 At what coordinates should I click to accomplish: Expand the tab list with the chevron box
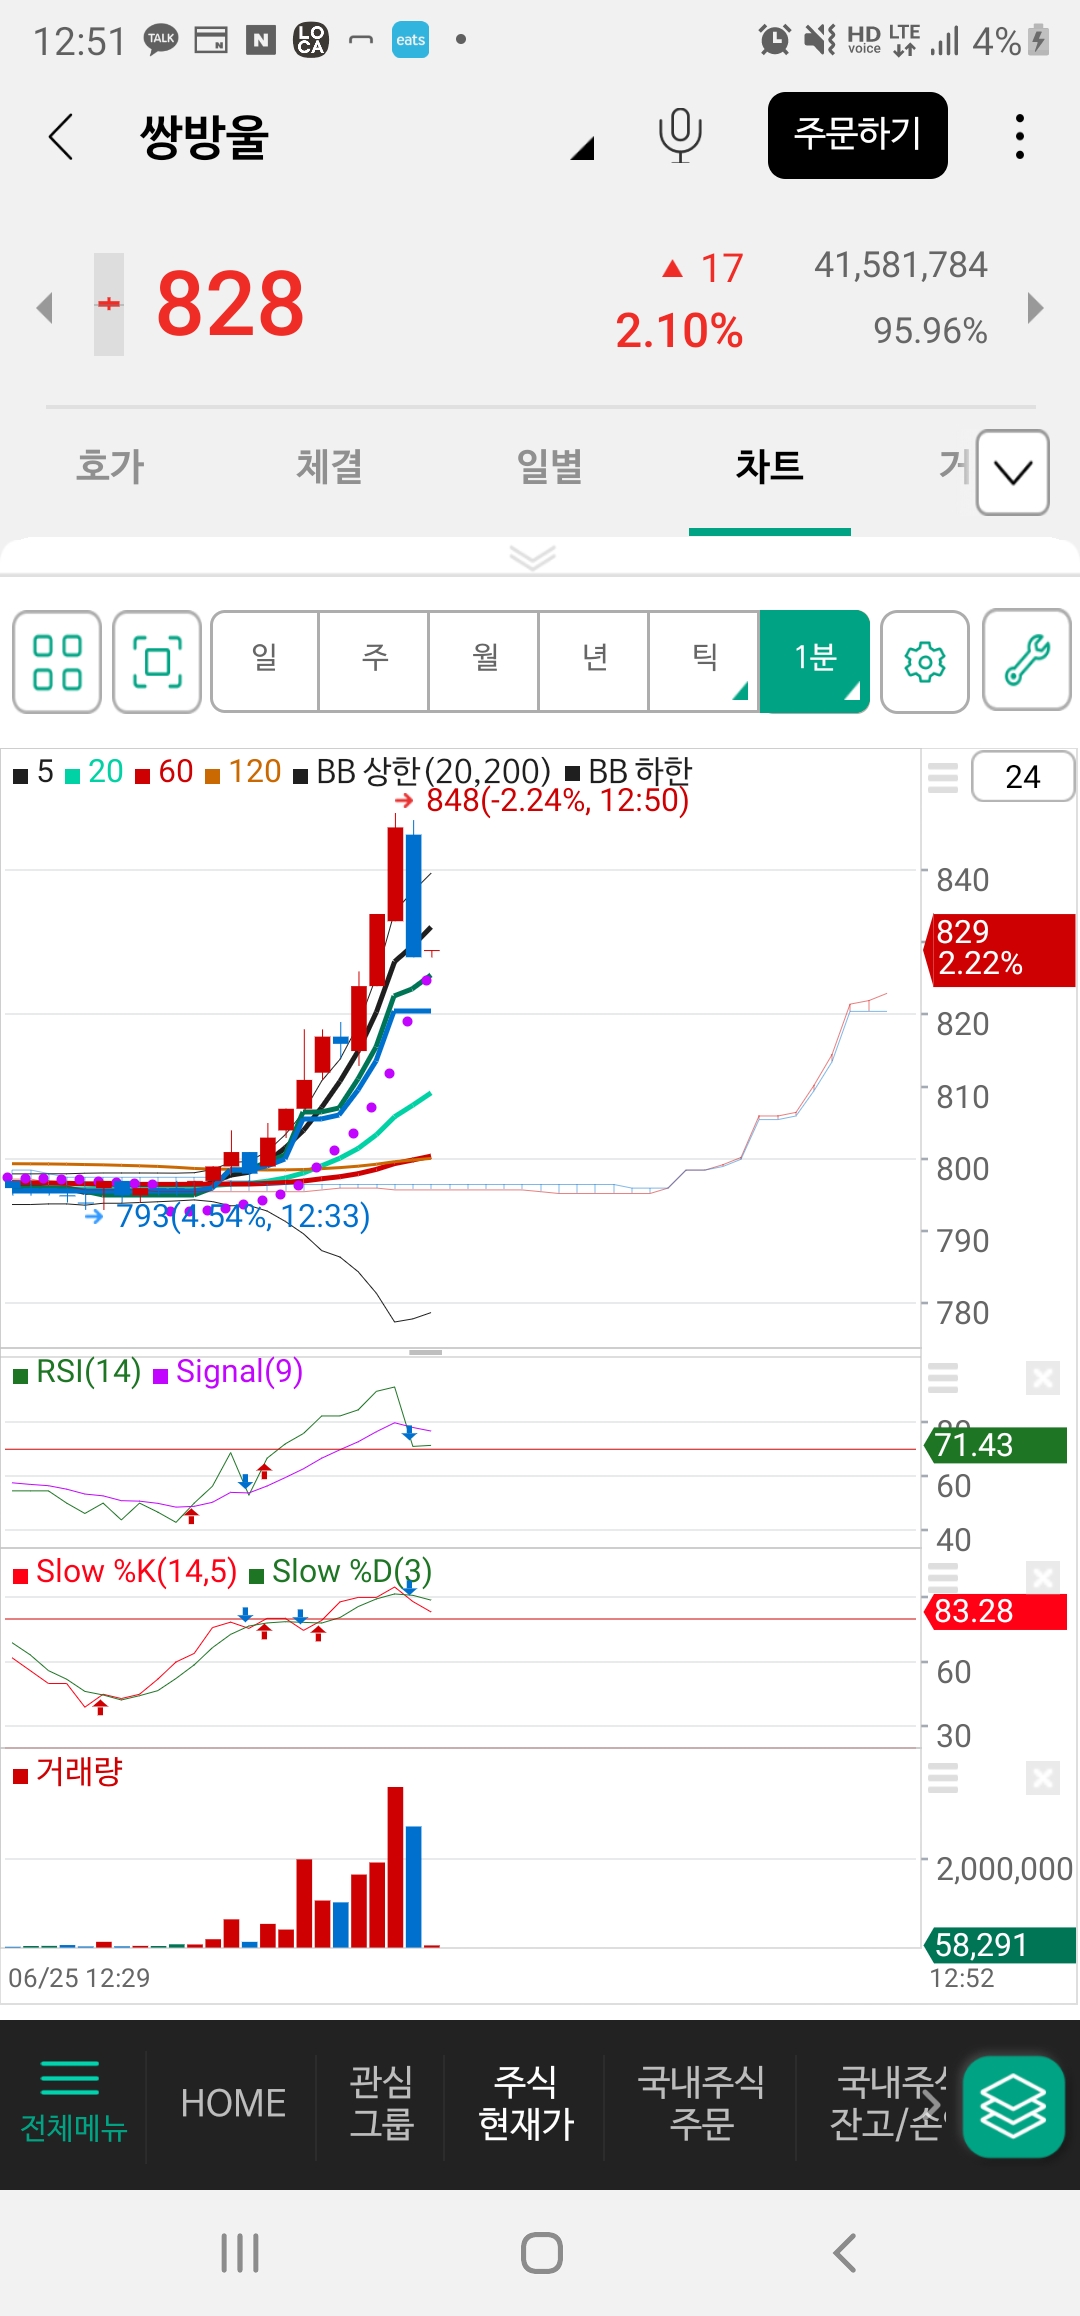click(x=1013, y=473)
